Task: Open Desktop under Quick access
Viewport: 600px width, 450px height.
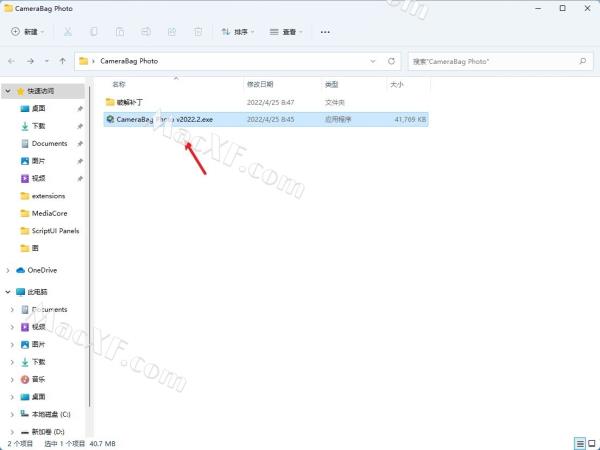Action: tap(38, 109)
